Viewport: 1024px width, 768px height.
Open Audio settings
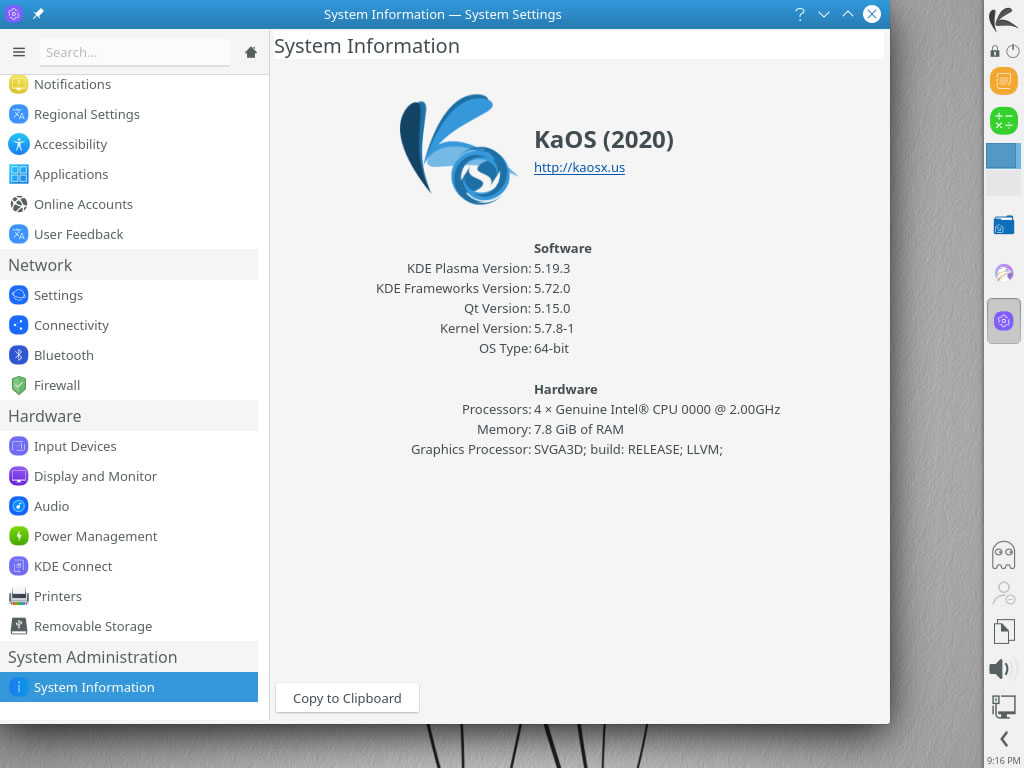pyautogui.click(x=129, y=506)
